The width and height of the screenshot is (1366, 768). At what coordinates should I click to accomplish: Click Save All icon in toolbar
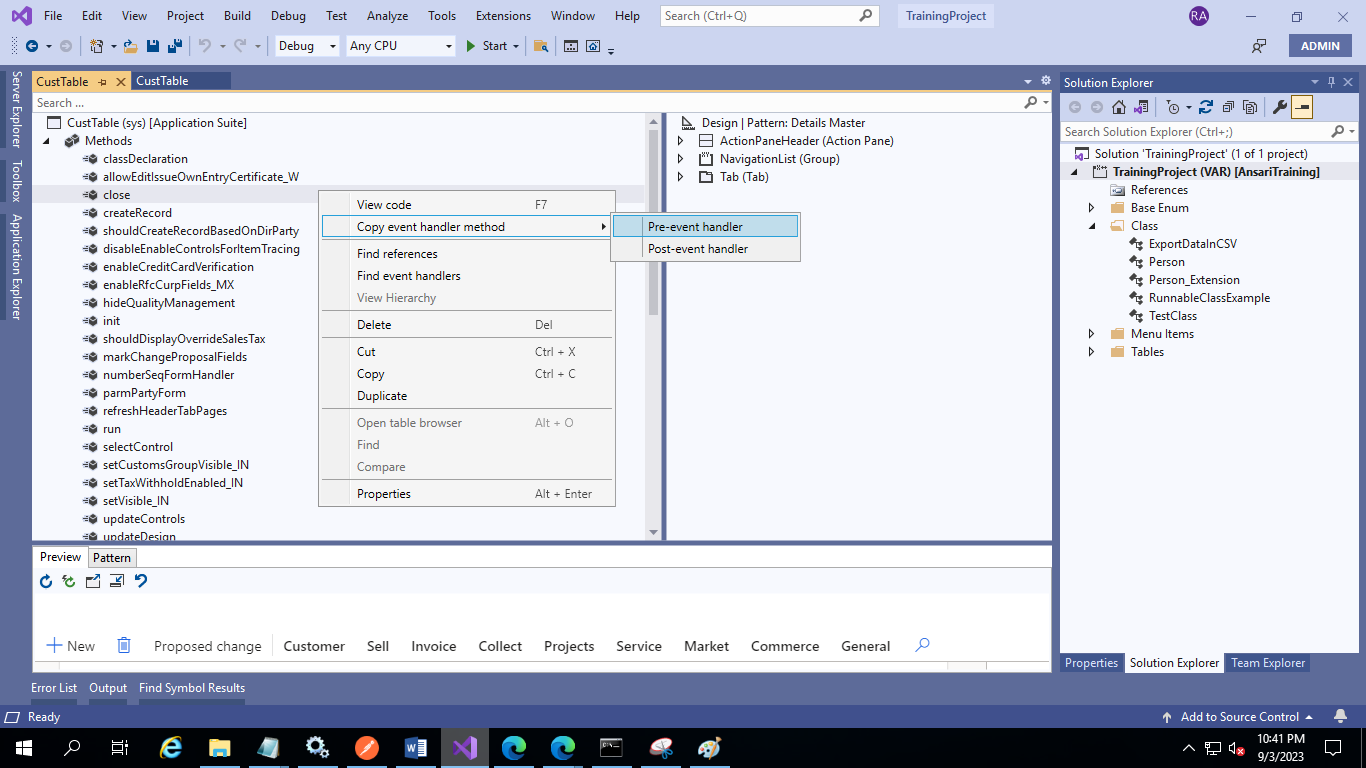pos(174,46)
